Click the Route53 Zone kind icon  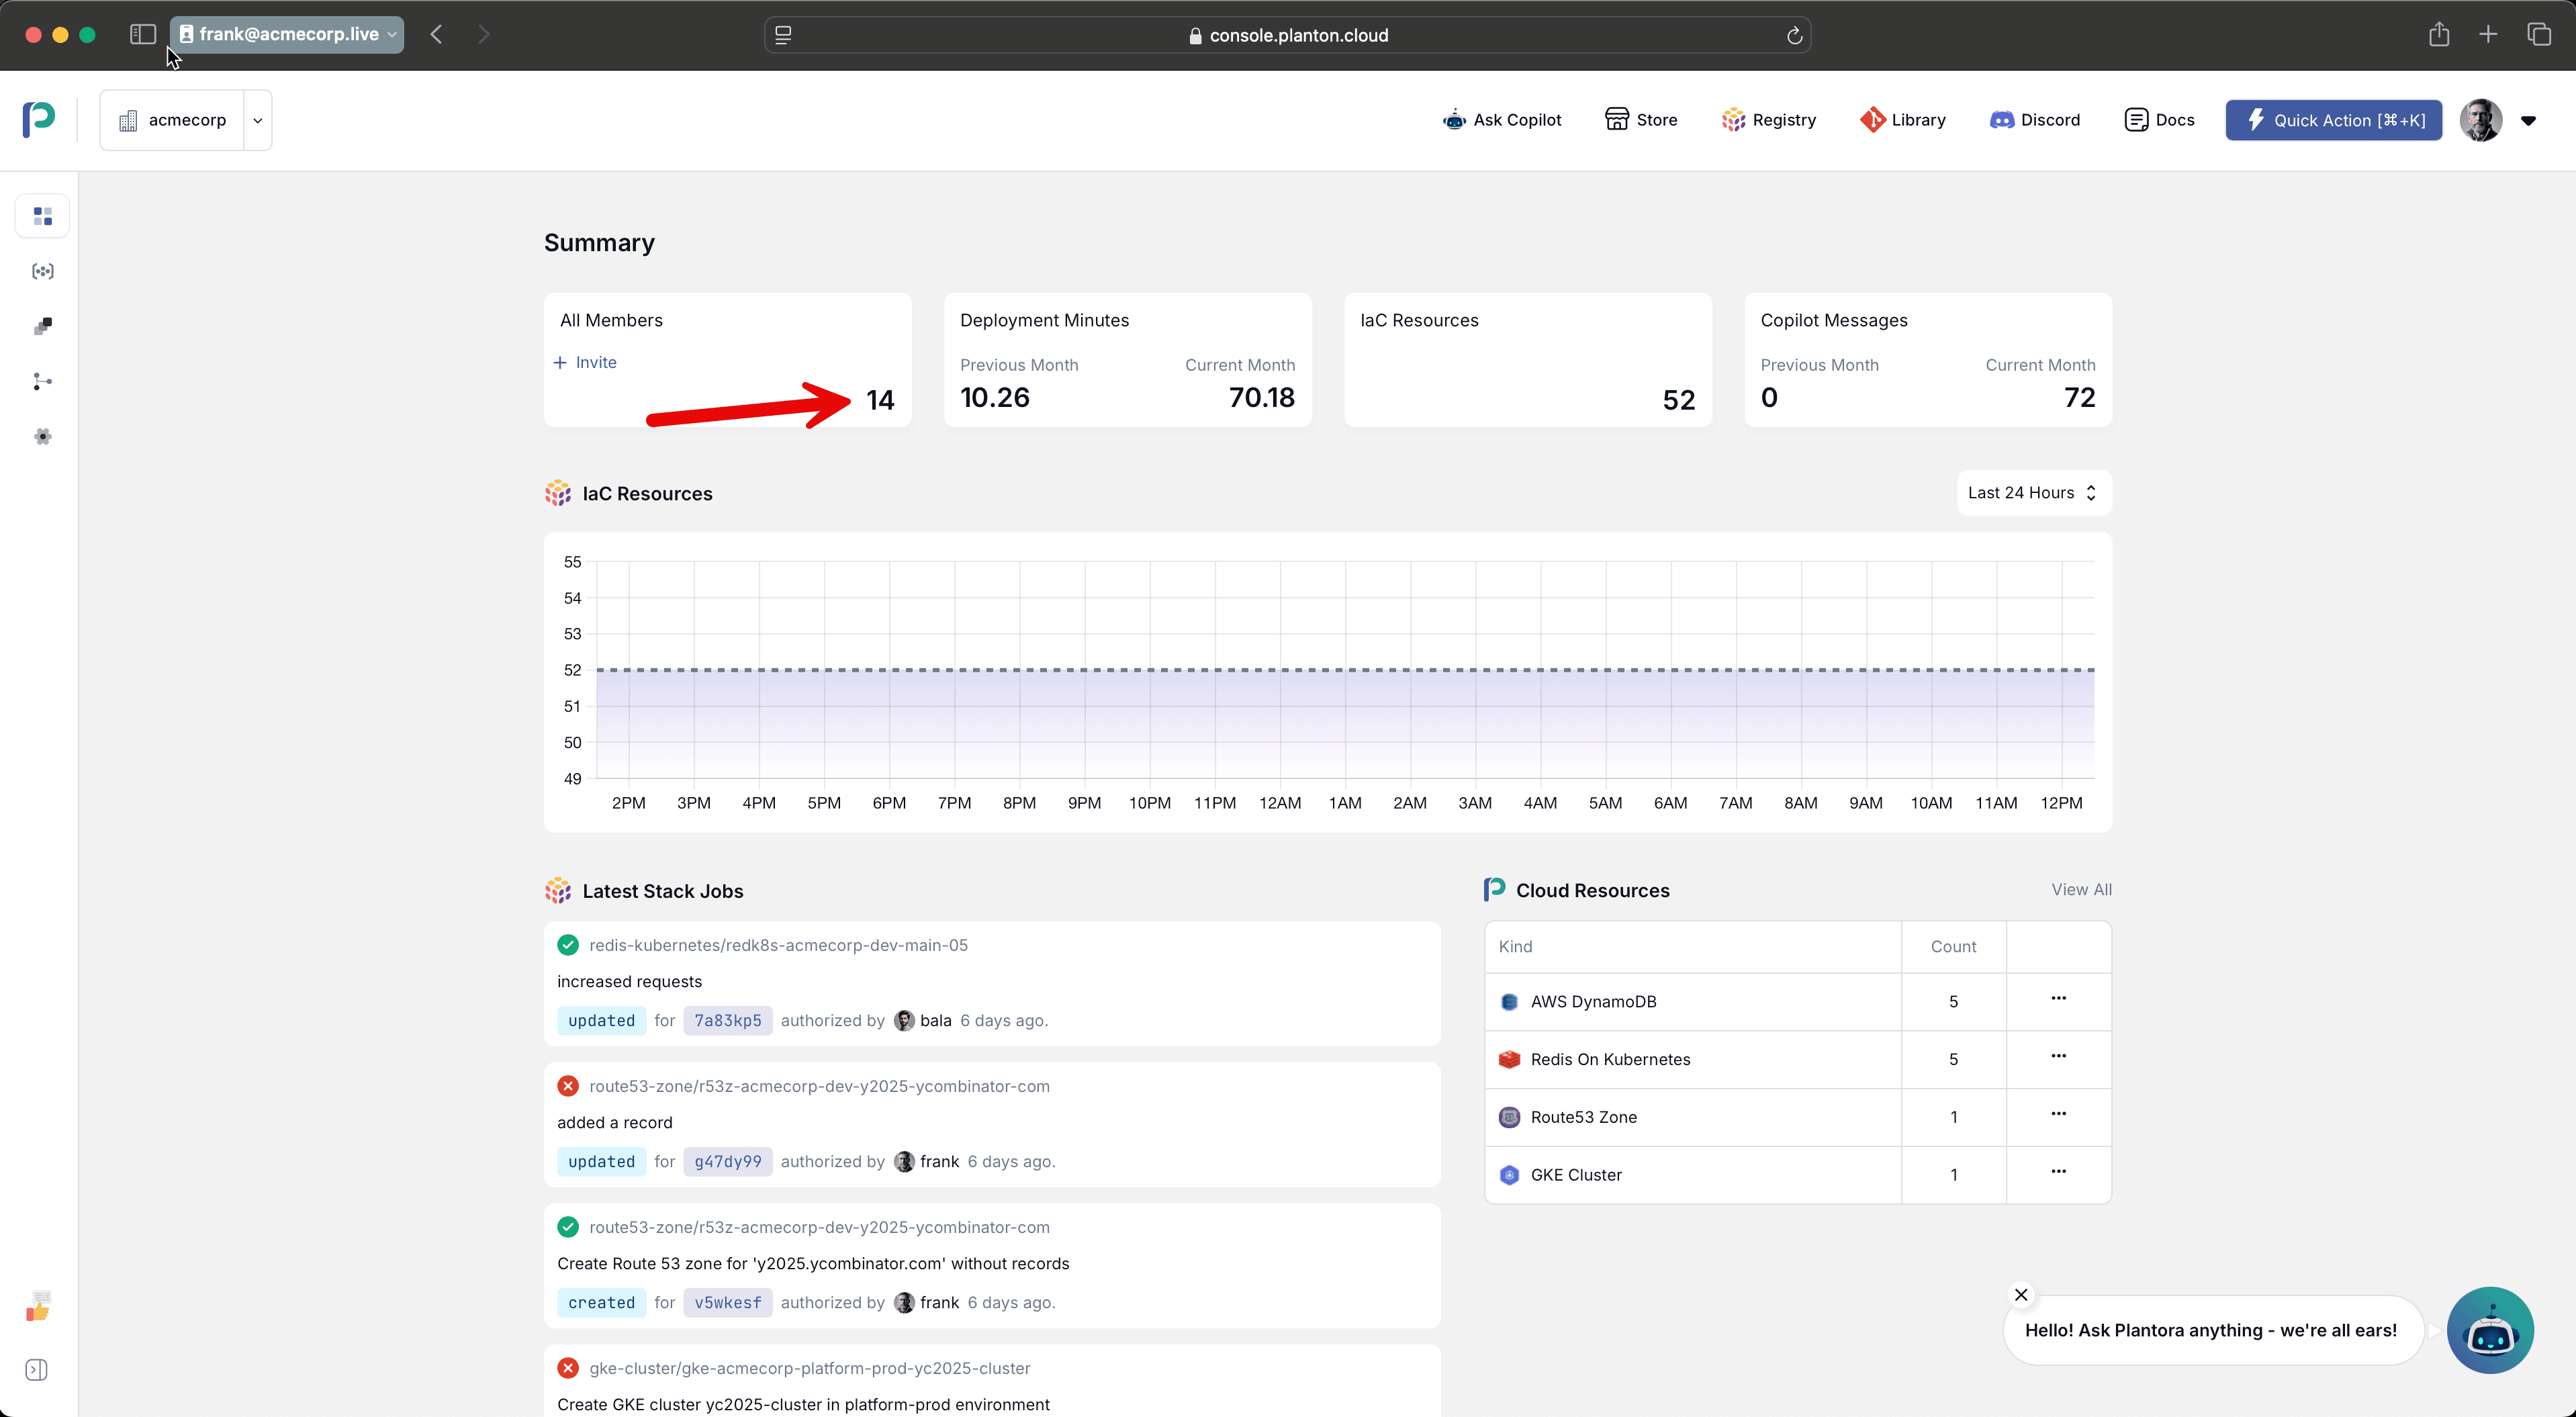pos(1509,1117)
